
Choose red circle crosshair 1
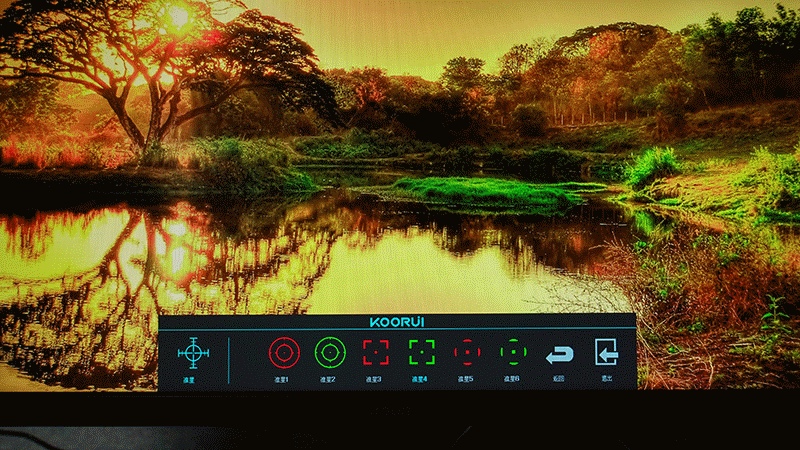pos(284,353)
